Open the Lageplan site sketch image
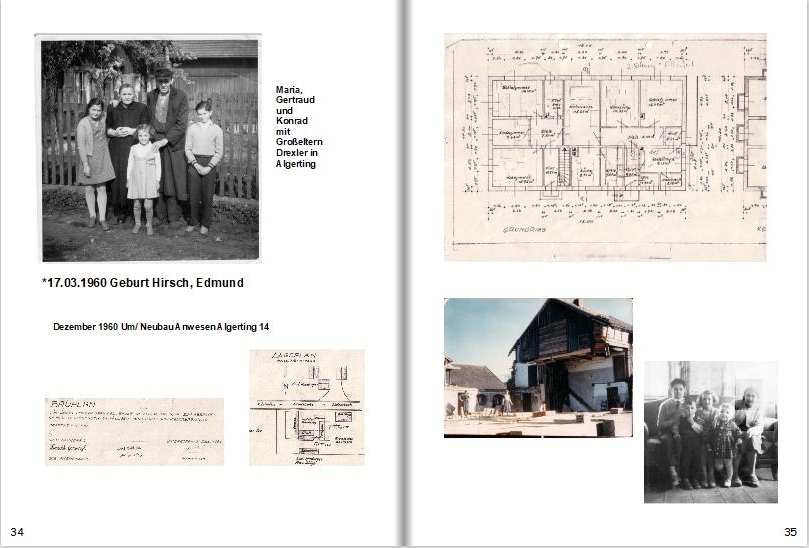 click(x=306, y=407)
